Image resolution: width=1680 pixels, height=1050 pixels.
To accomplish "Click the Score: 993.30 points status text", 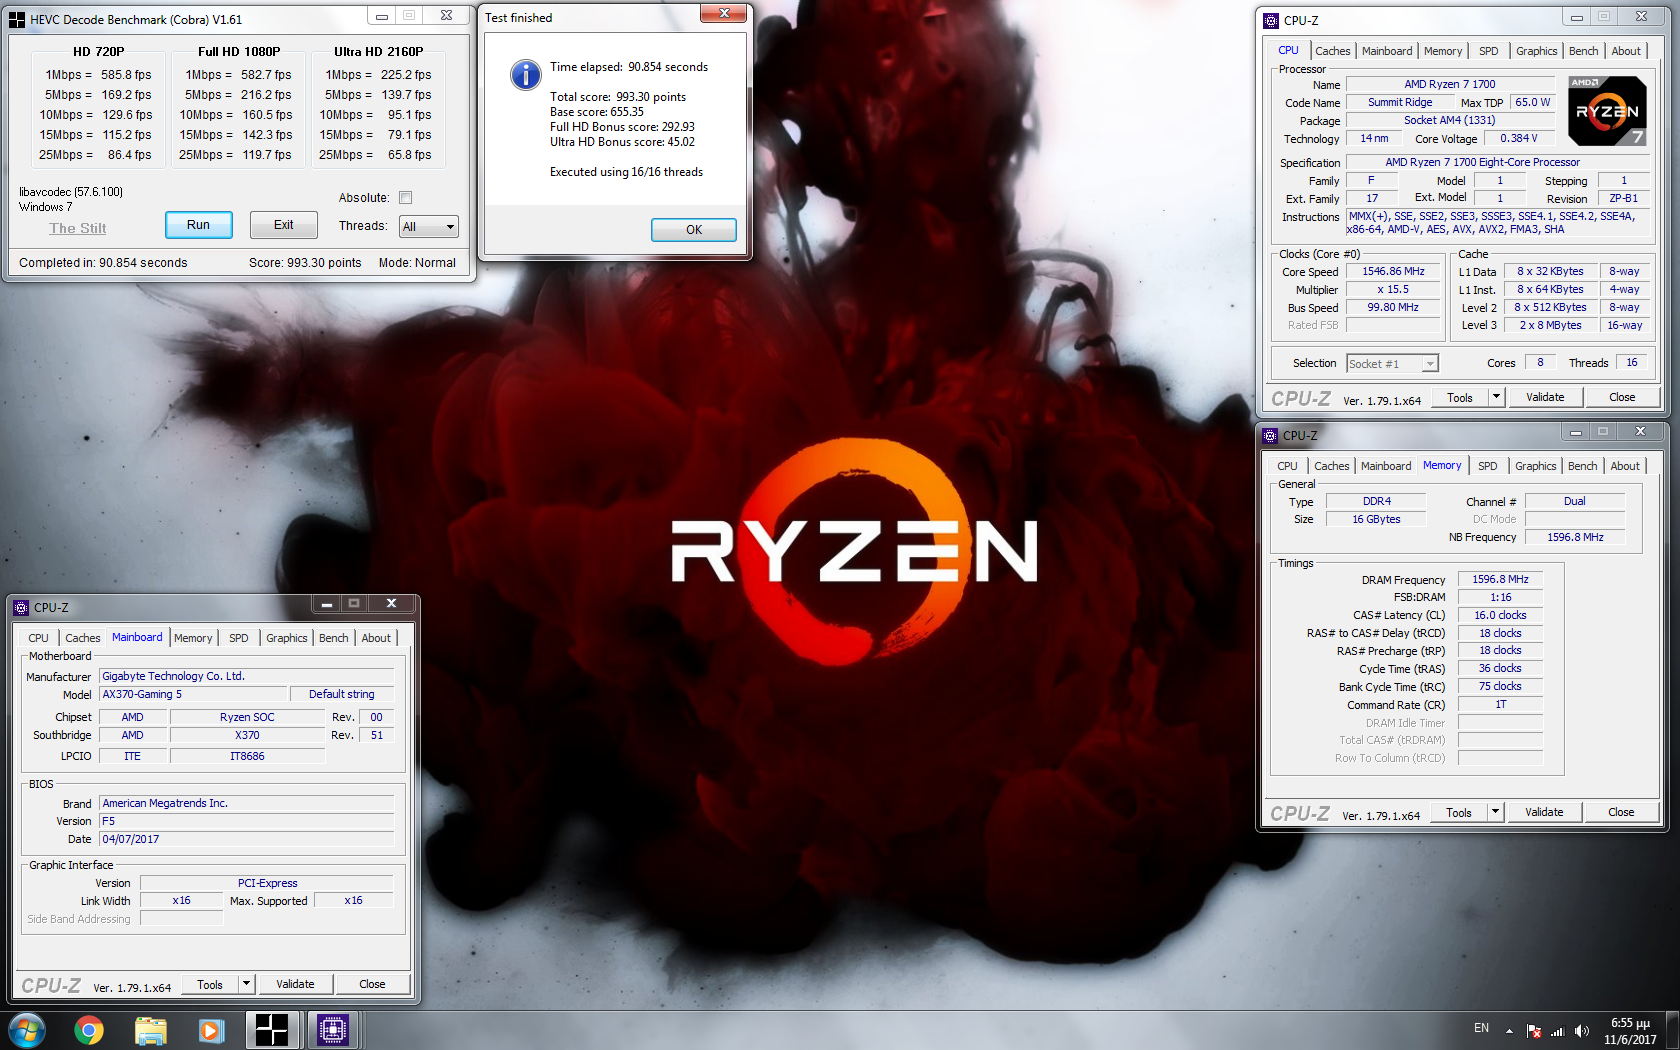I will (305, 263).
